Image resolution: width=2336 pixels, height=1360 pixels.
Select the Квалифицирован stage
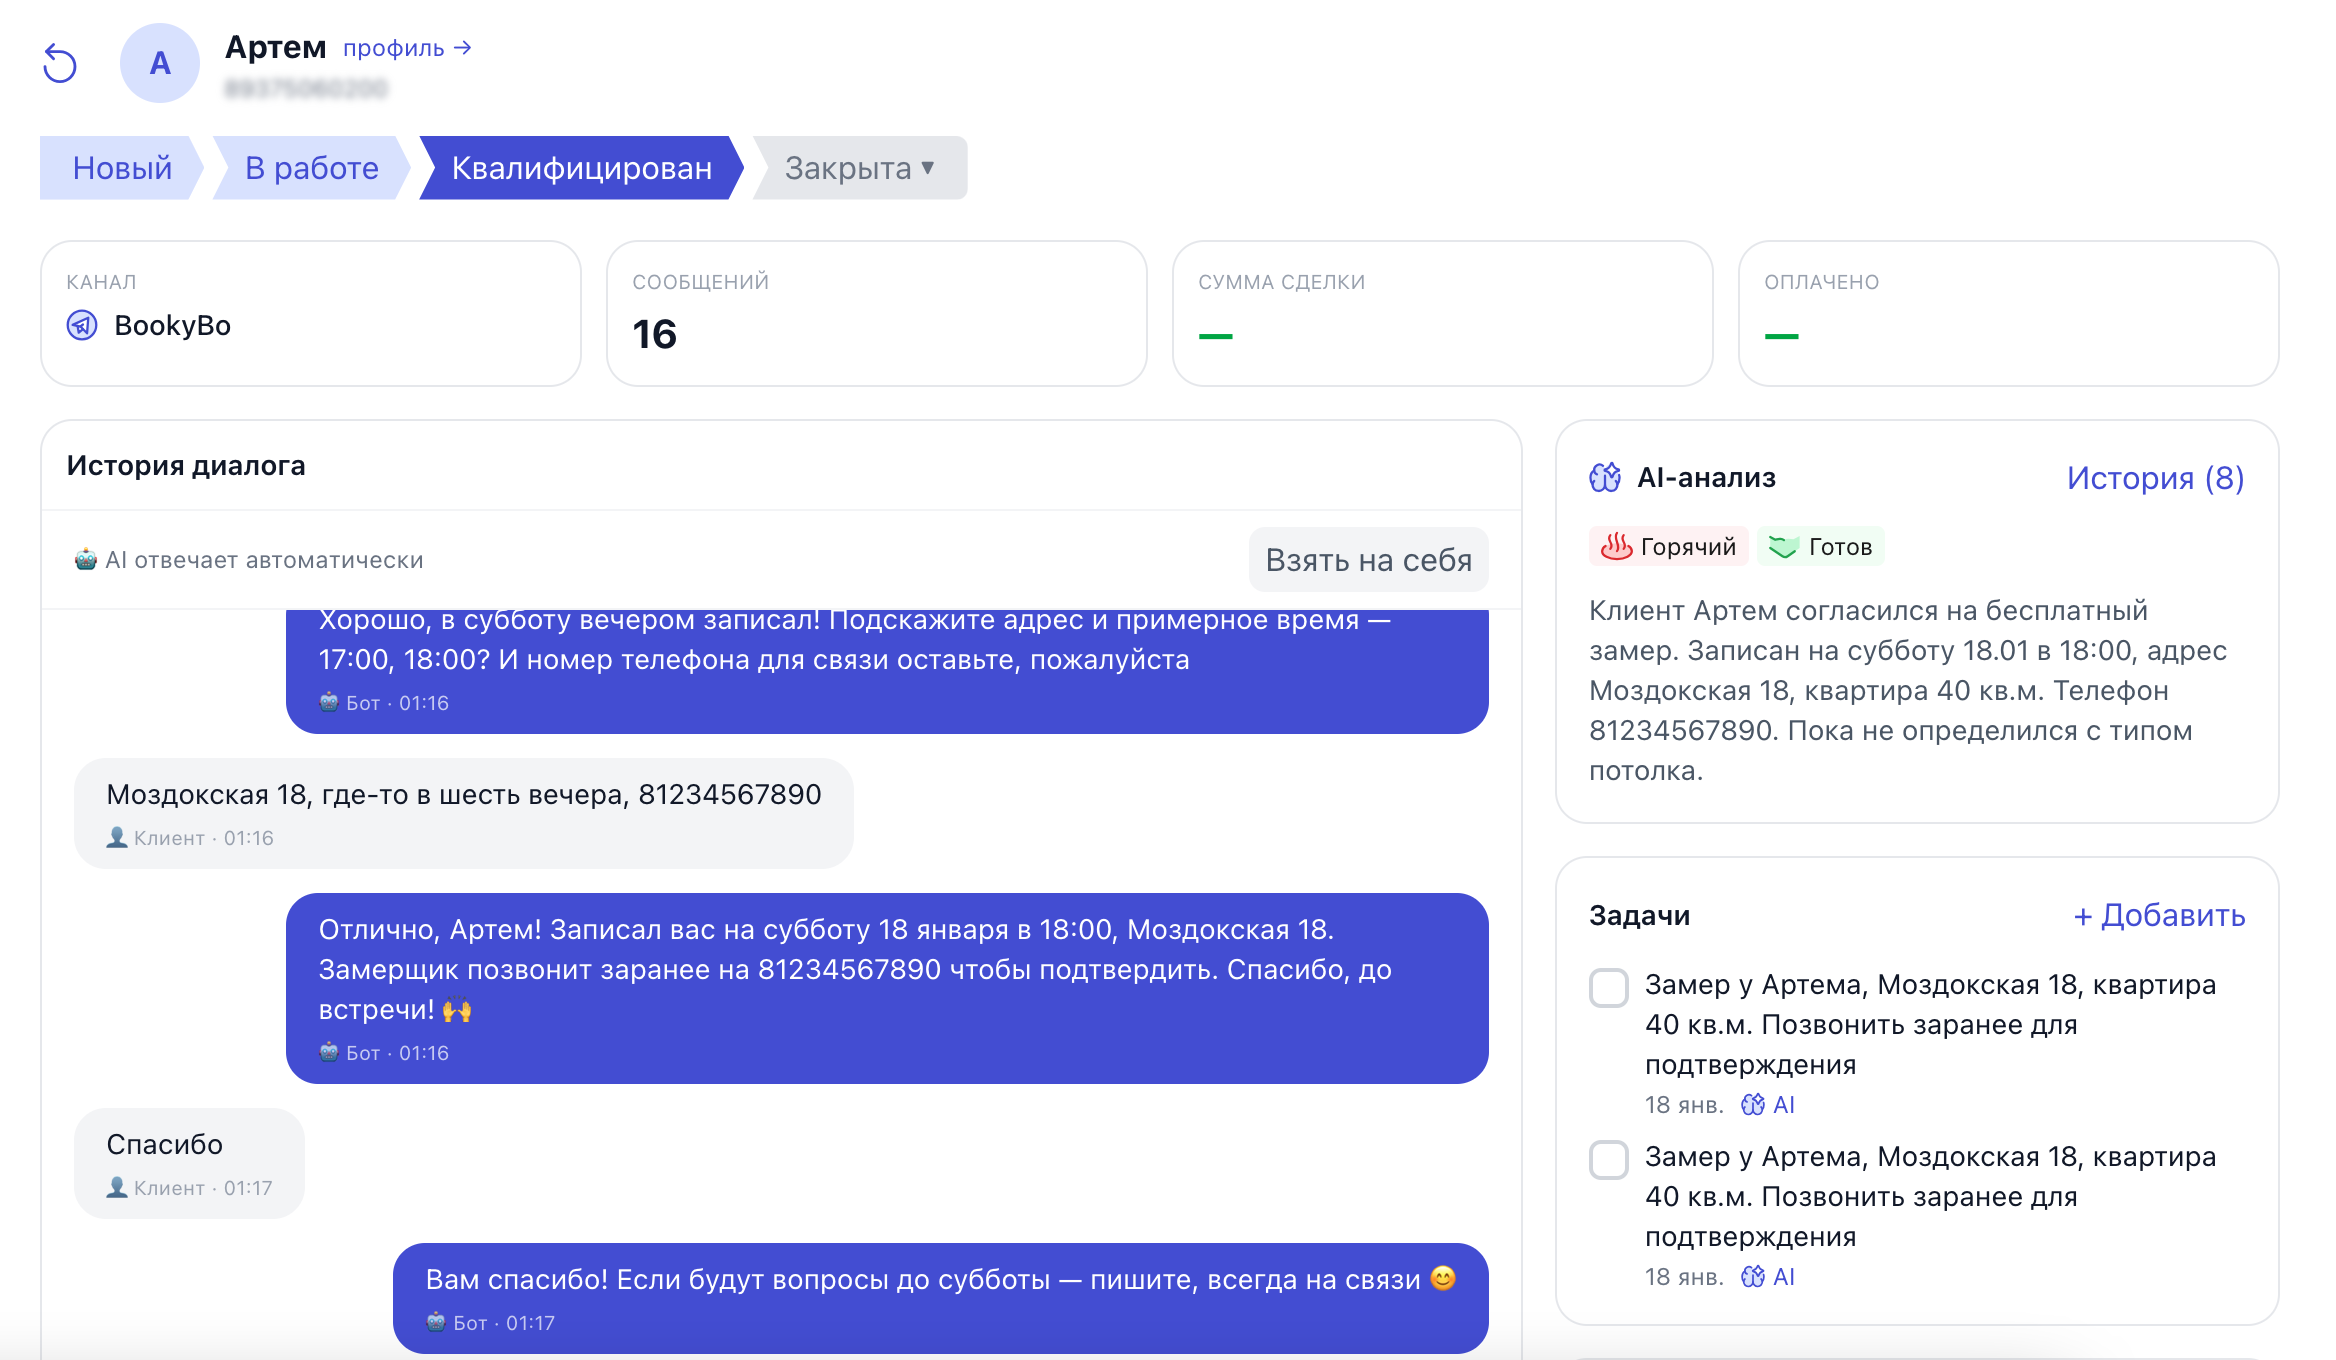[x=581, y=168]
